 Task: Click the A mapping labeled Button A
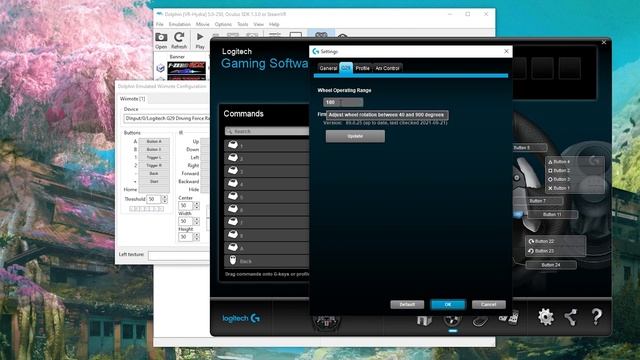click(x=154, y=141)
